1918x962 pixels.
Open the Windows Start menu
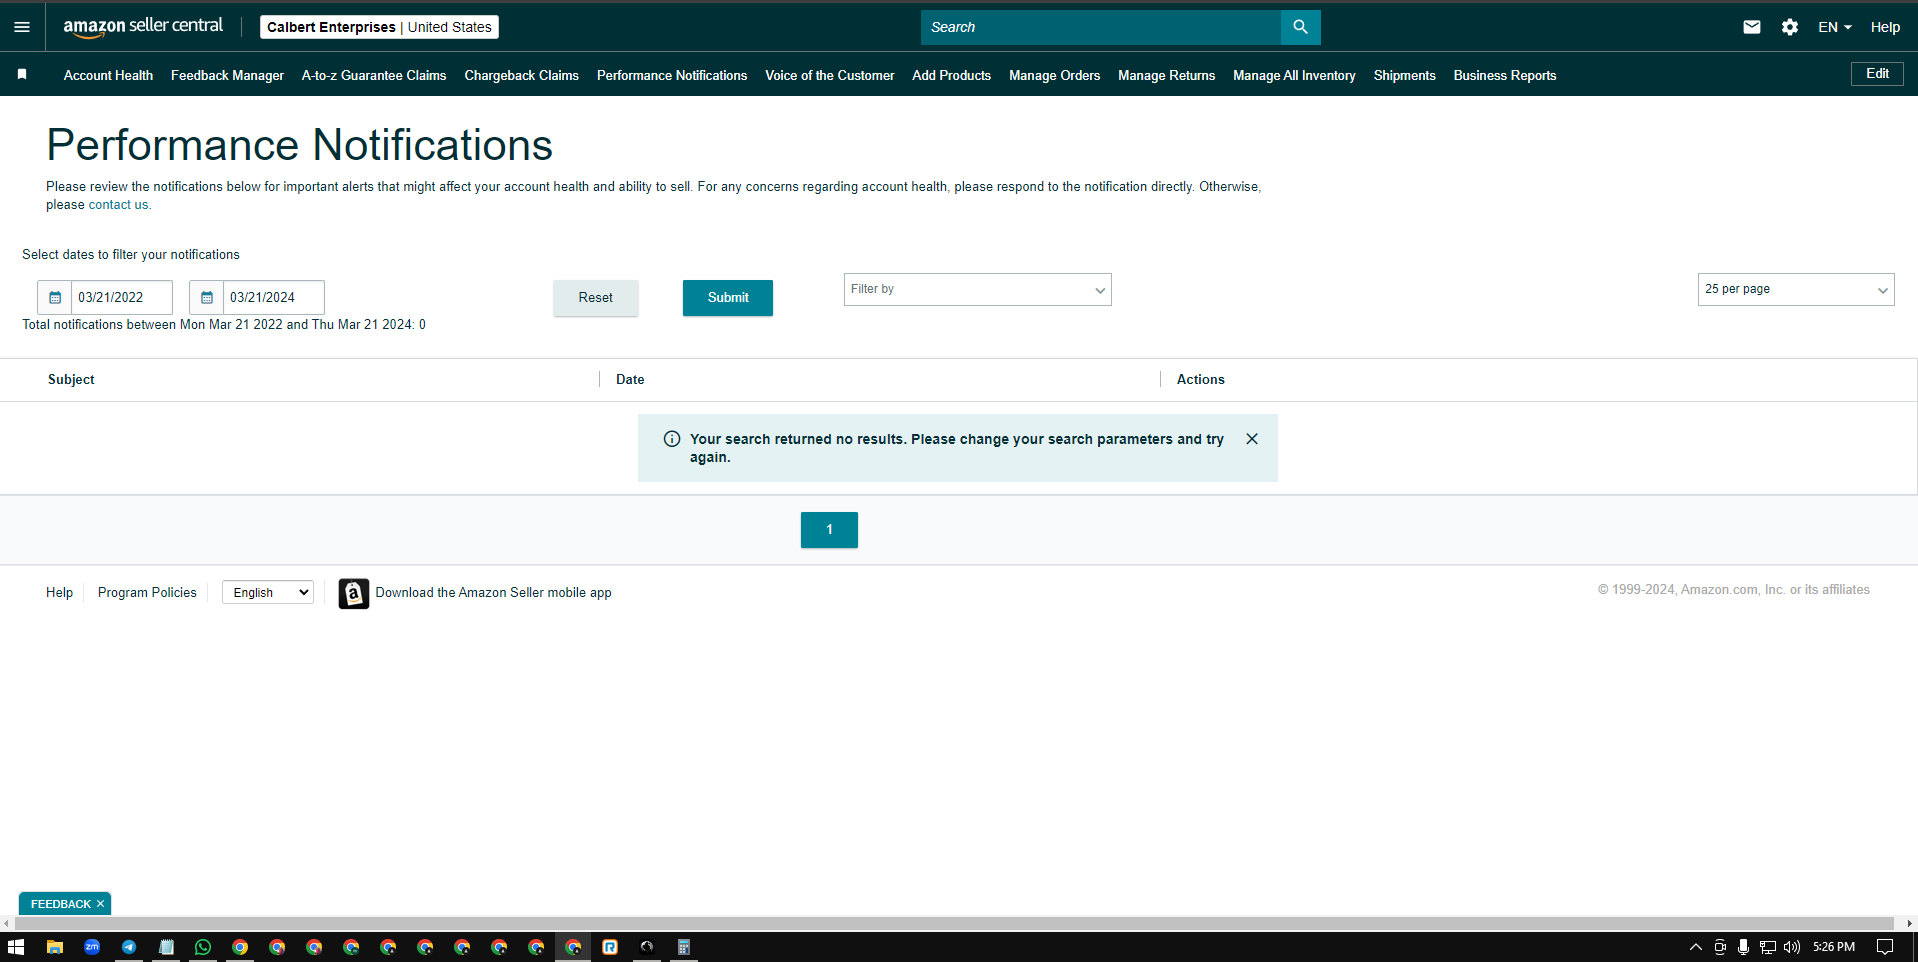[x=16, y=947]
